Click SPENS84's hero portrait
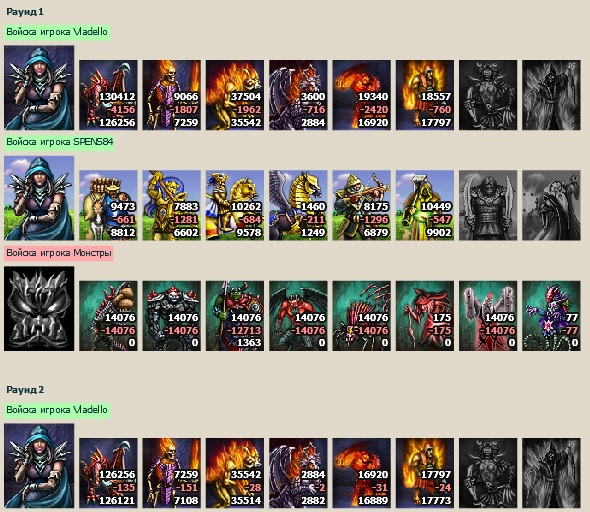 pos(39,198)
